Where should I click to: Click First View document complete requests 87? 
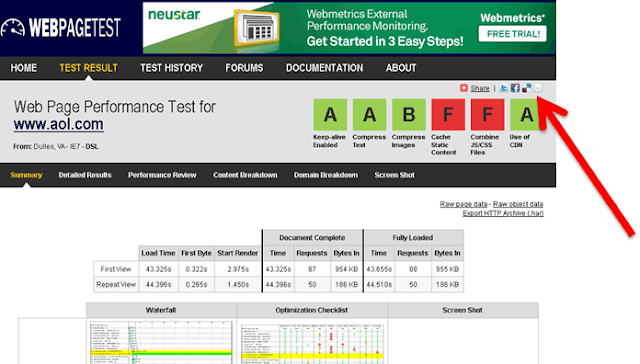click(x=312, y=269)
